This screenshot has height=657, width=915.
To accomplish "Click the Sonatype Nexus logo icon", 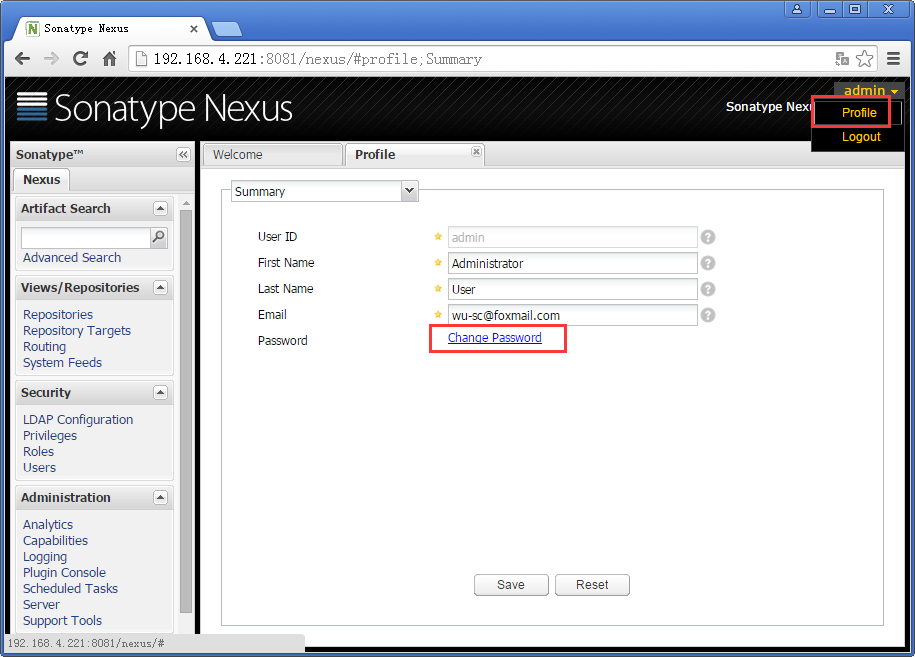I will (x=32, y=106).
